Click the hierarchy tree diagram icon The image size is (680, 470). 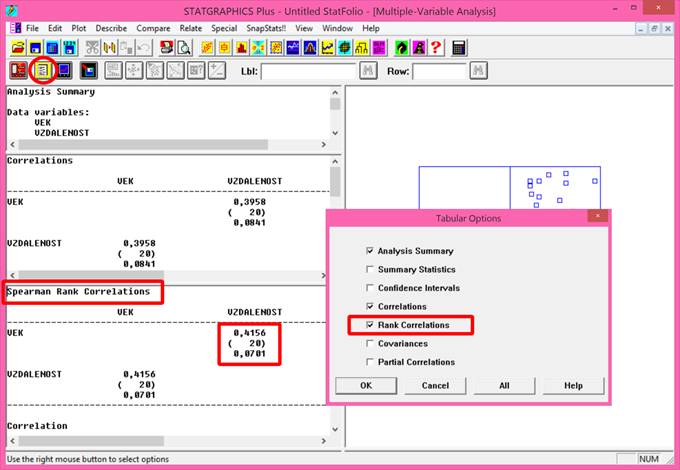pyautogui.click(x=362, y=48)
